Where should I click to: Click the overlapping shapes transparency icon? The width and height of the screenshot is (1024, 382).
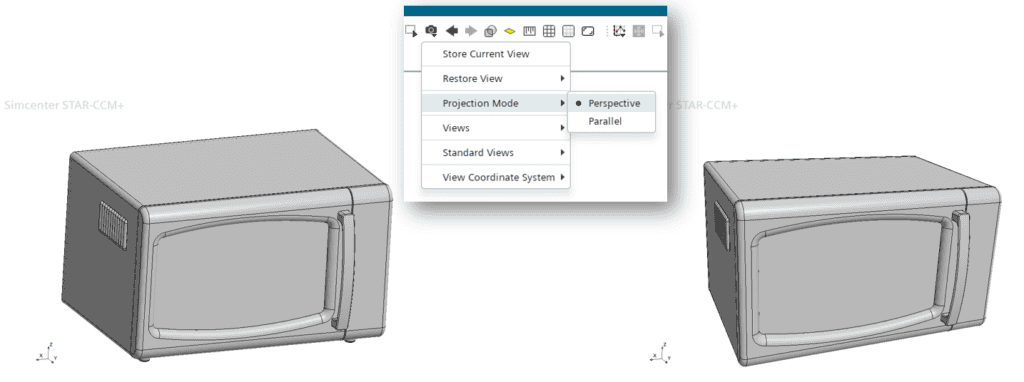coord(490,31)
